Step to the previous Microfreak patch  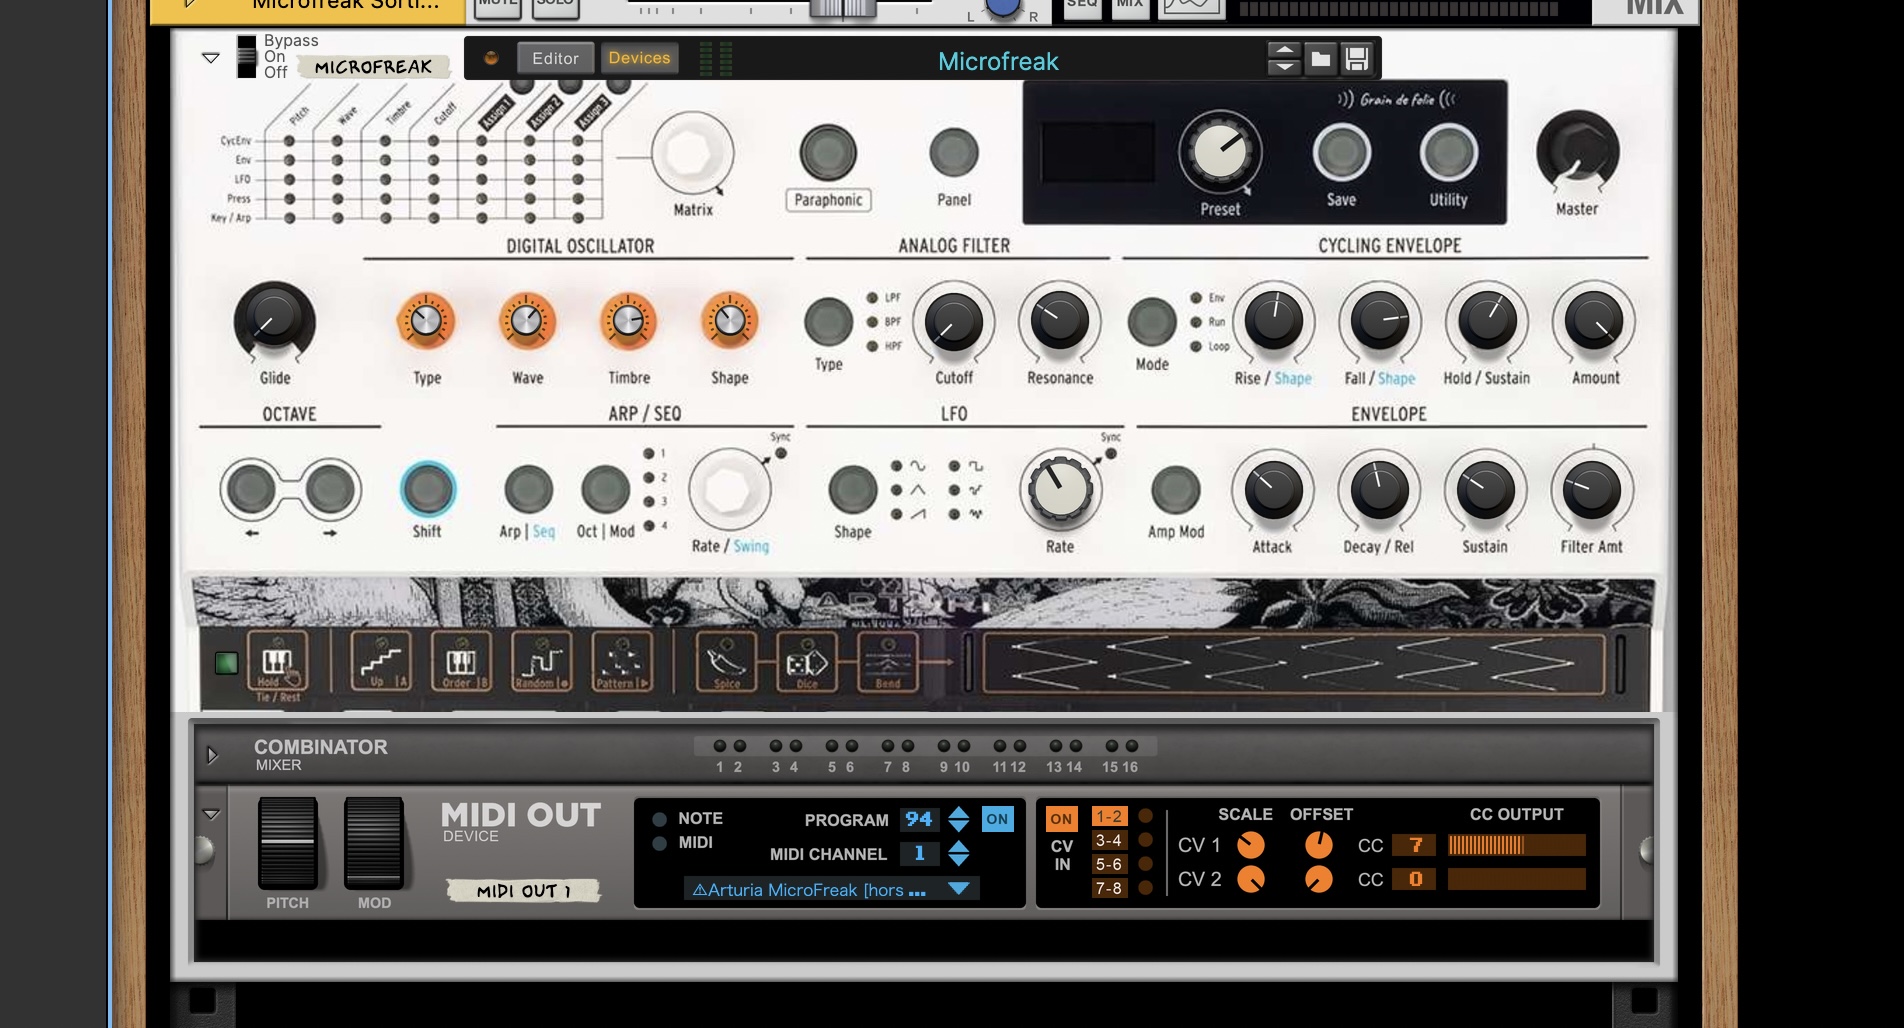(1283, 51)
